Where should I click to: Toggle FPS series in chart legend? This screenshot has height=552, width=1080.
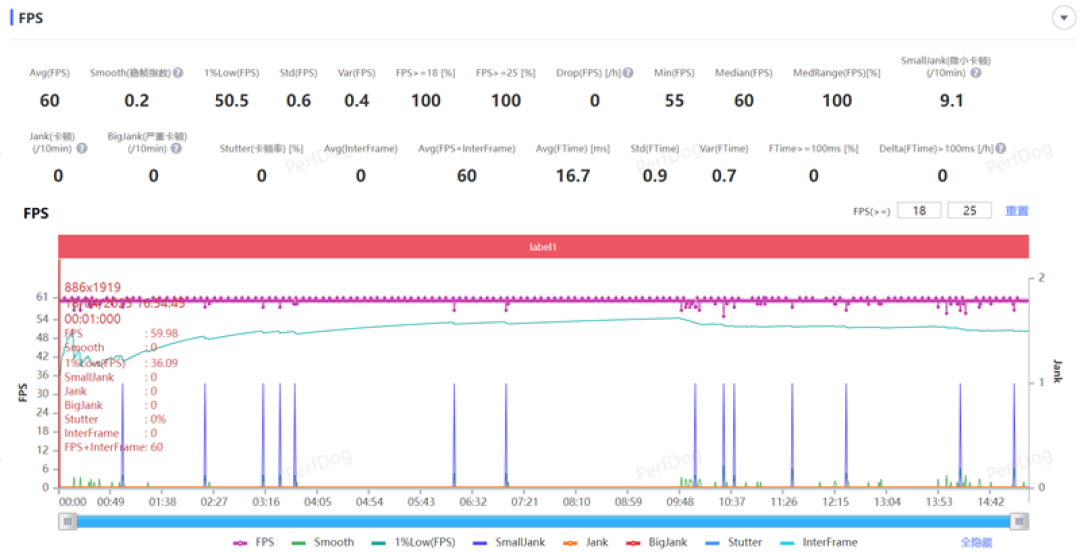(253, 542)
